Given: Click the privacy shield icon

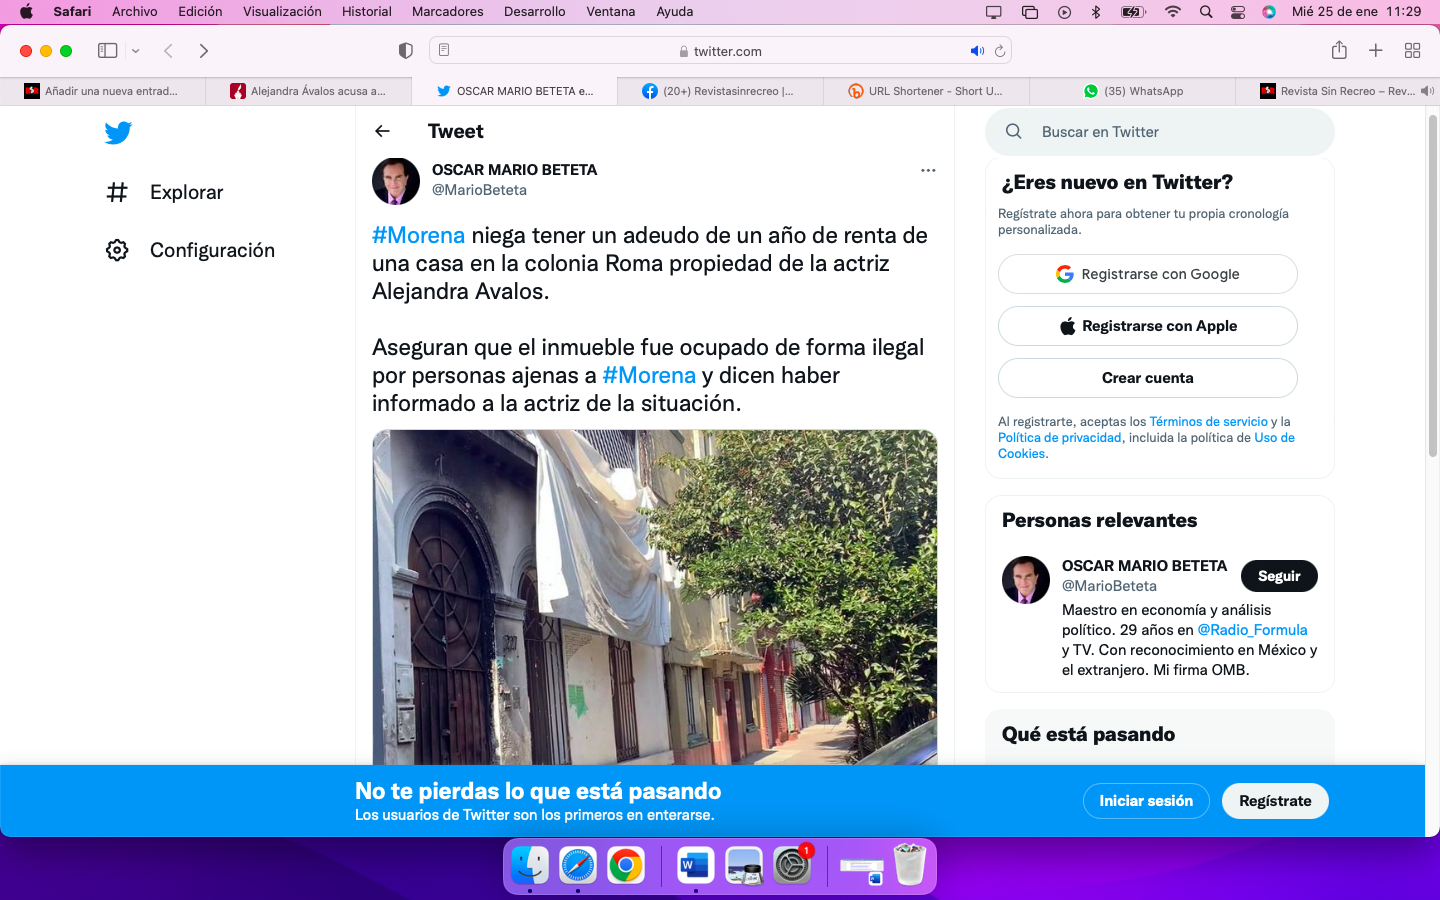Looking at the screenshot, I should (405, 51).
